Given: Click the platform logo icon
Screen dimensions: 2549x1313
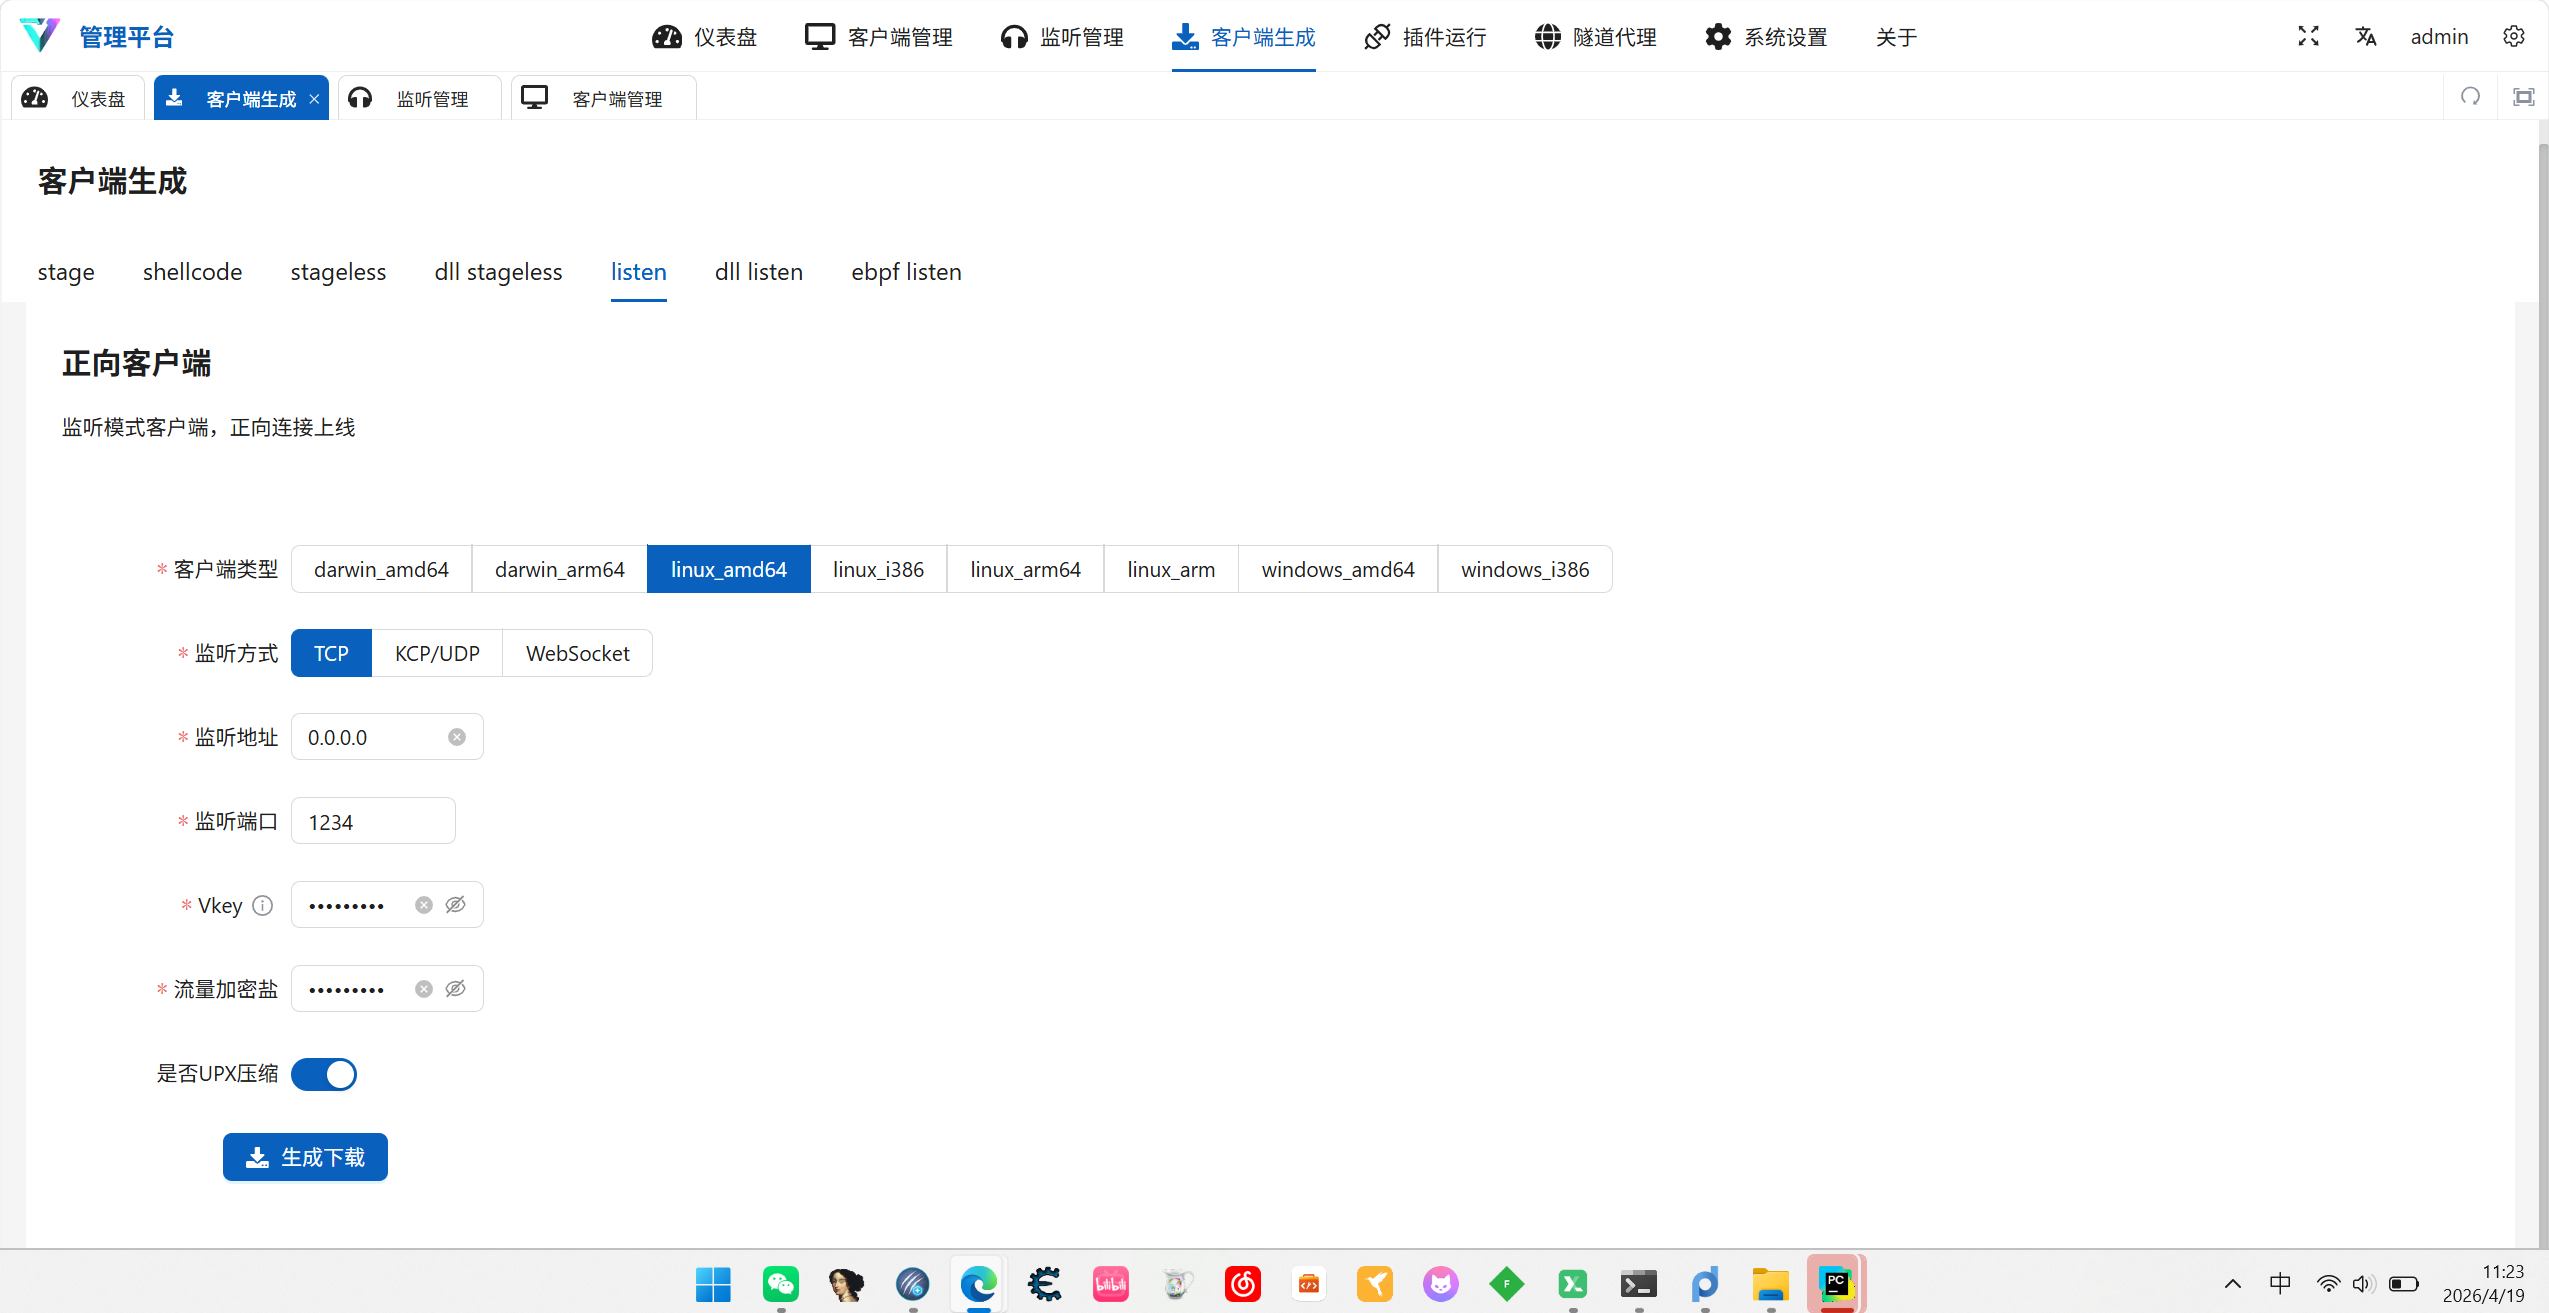Looking at the screenshot, I should pos(40,35).
